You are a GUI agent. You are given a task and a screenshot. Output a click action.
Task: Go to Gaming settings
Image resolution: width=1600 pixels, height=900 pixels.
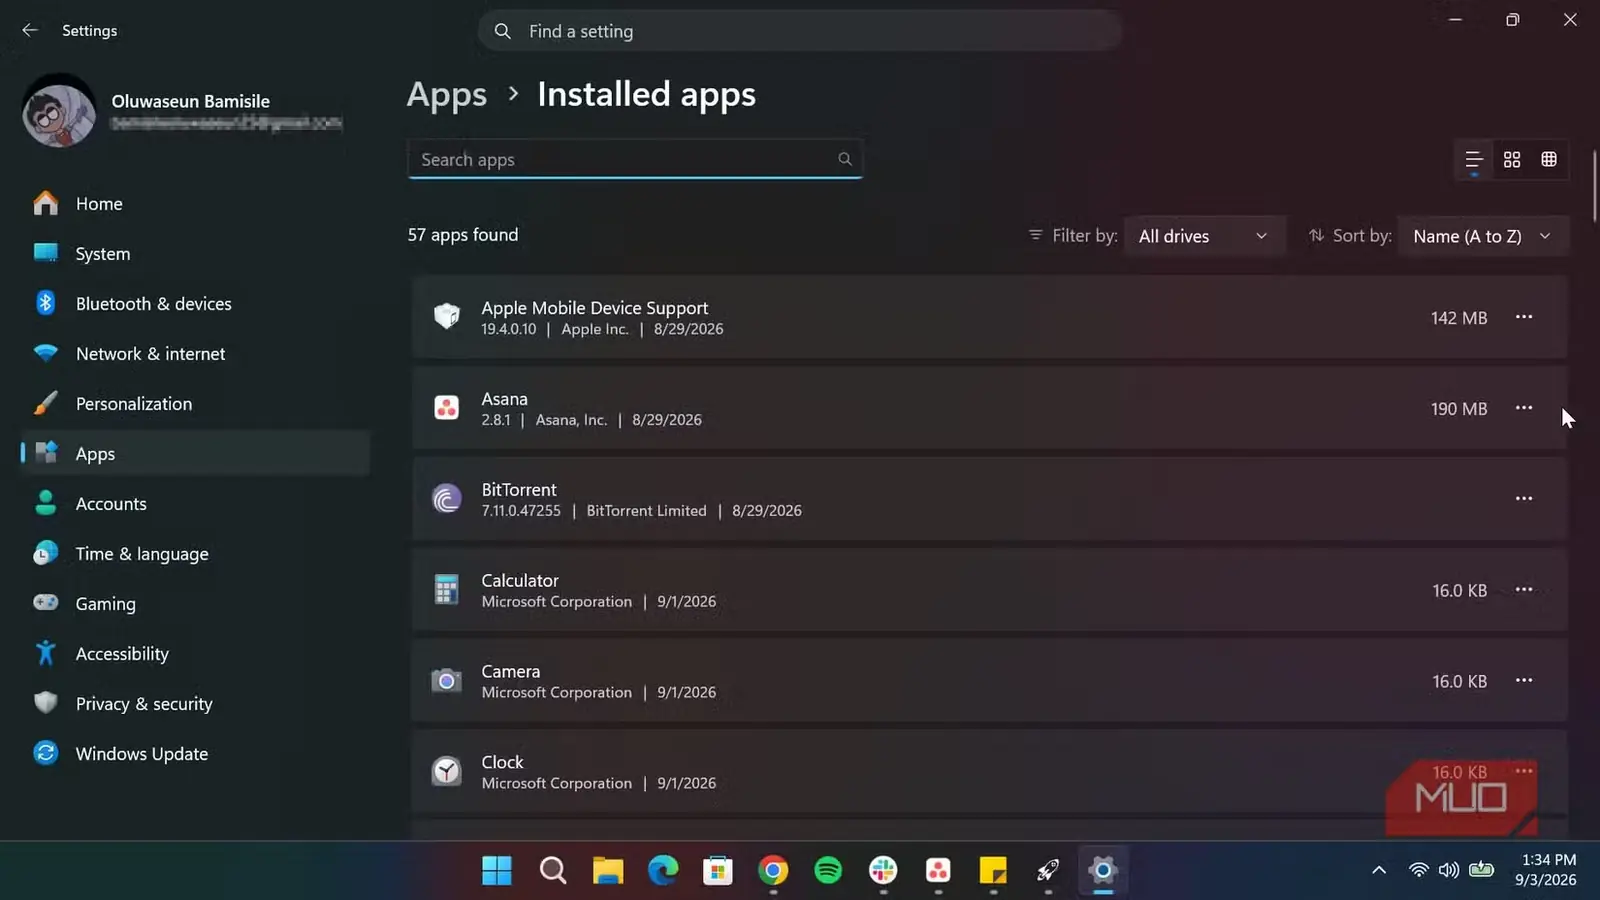pyautogui.click(x=195, y=603)
